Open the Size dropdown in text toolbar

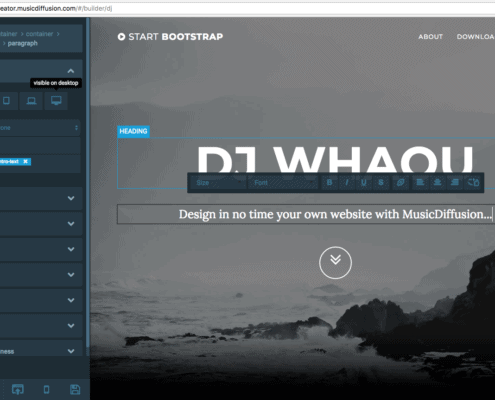pyautogui.click(x=218, y=183)
